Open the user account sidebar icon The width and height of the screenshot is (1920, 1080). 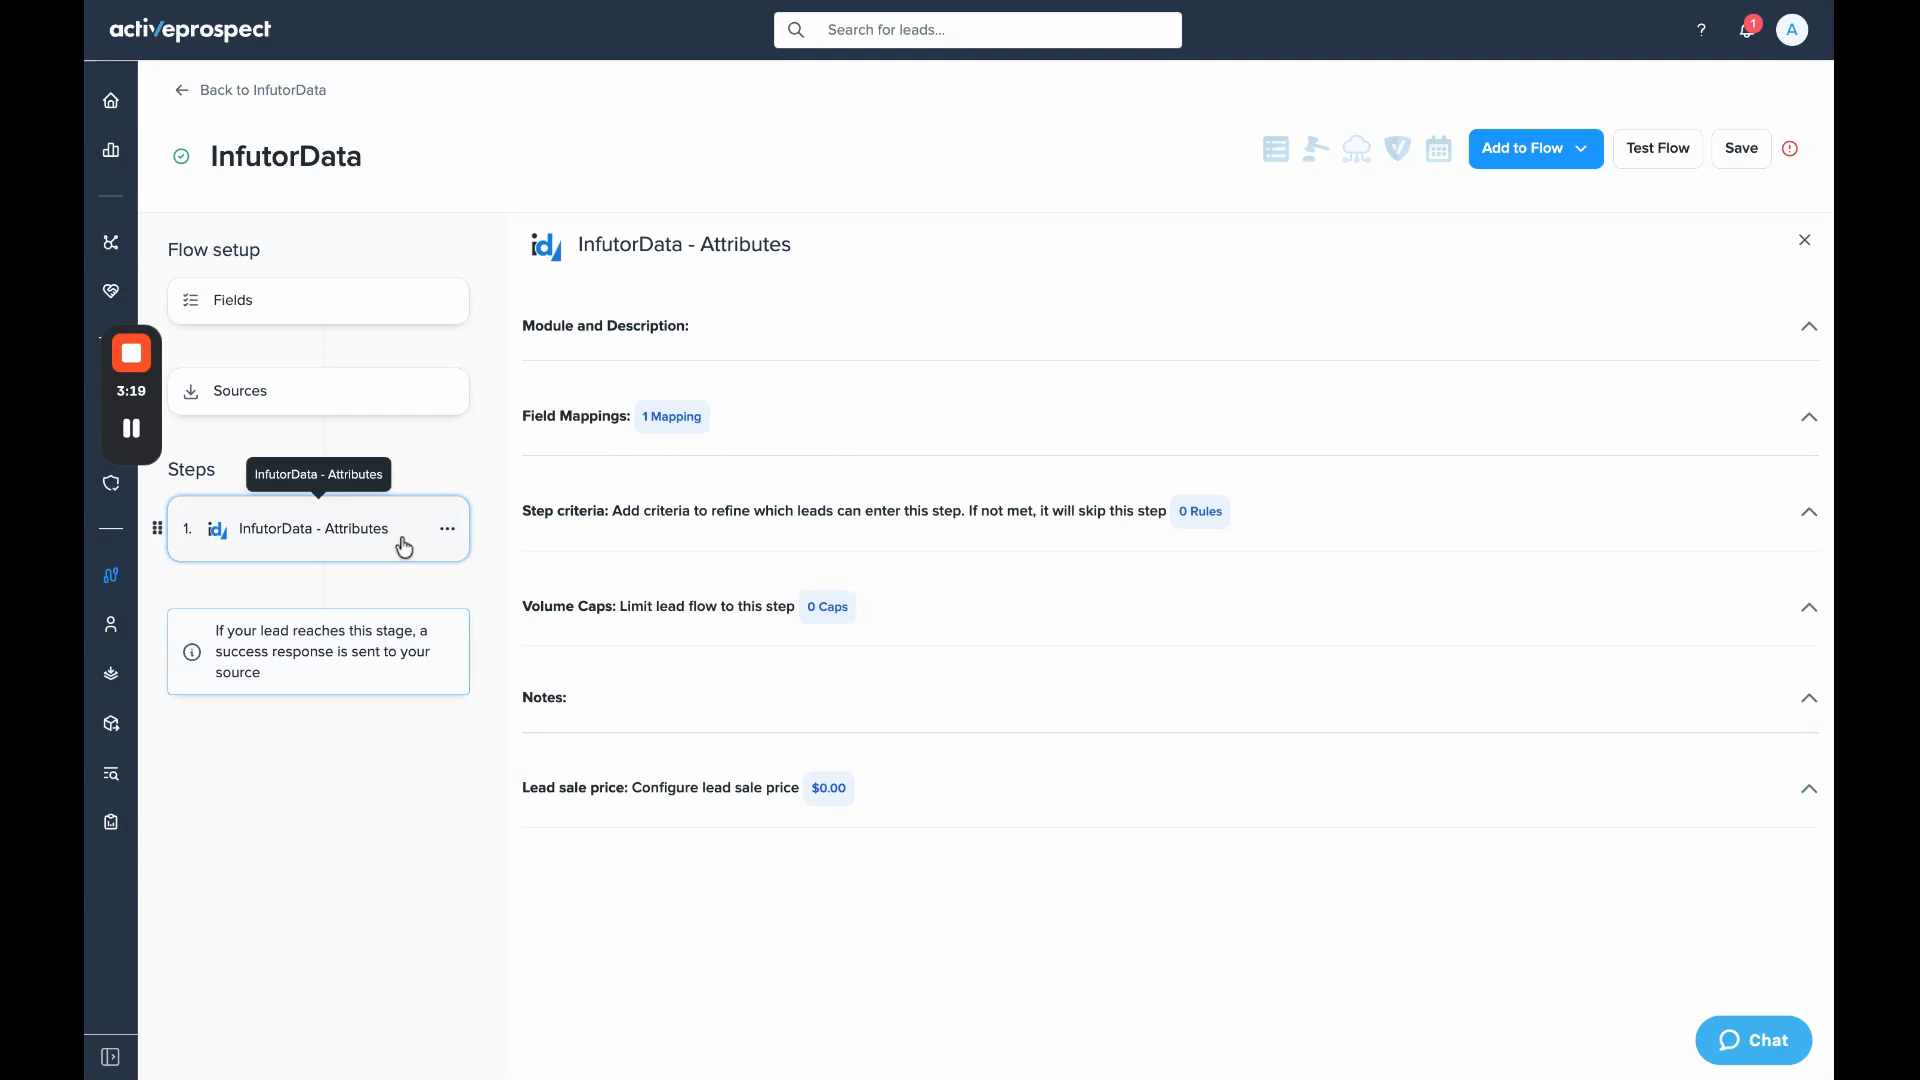[111, 624]
